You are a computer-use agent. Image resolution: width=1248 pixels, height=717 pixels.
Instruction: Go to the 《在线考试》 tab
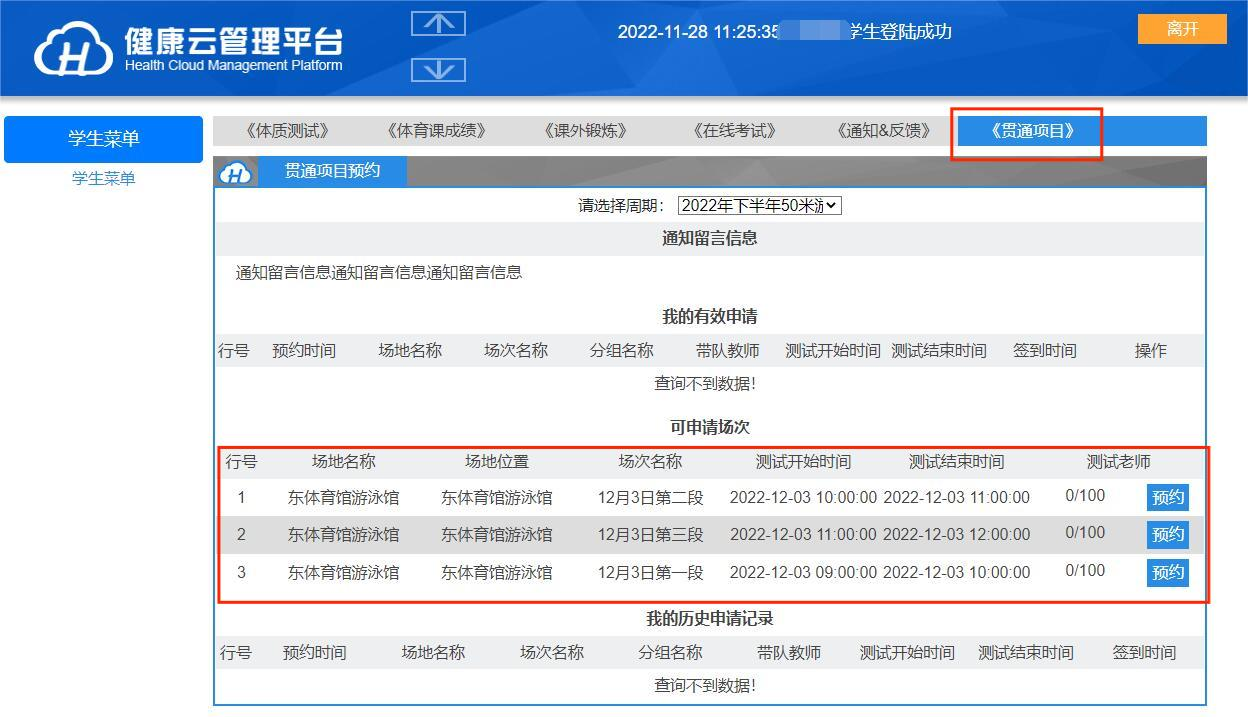pos(734,131)
